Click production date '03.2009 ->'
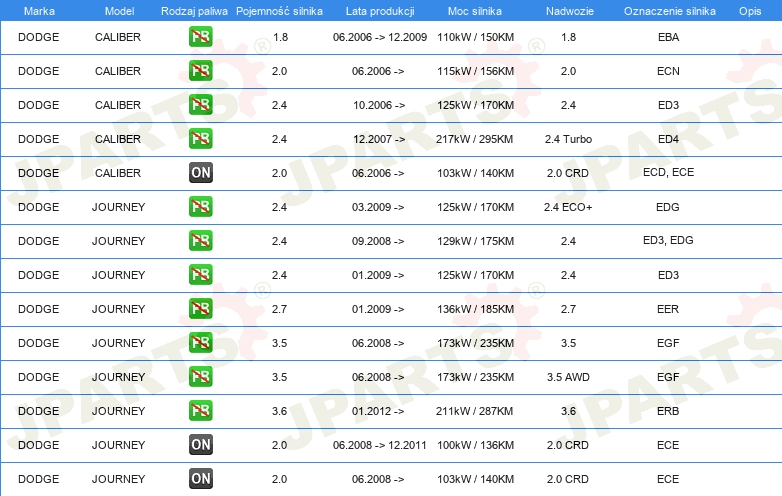Image resolution: width=782 pixels, height=496 pixels. tap(378, 207)
